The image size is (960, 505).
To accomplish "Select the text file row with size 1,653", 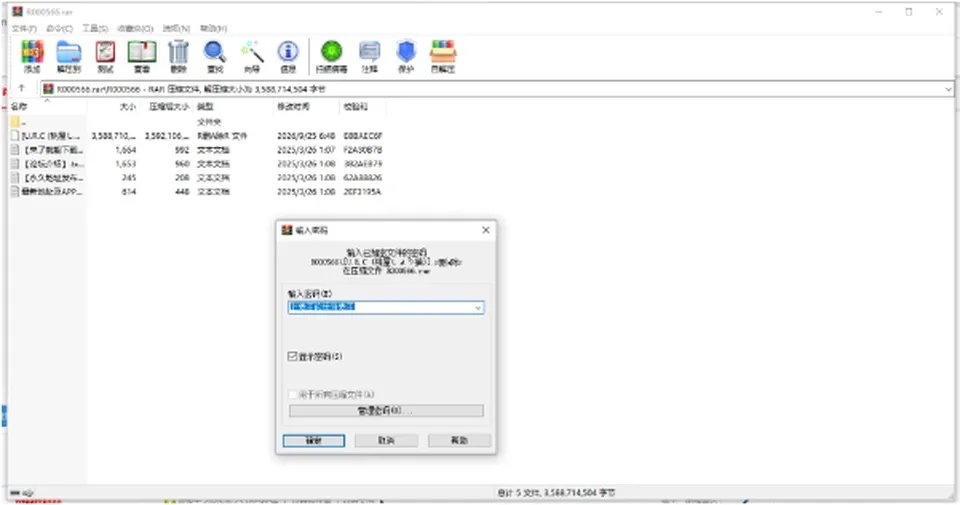I will click(197, 163).
